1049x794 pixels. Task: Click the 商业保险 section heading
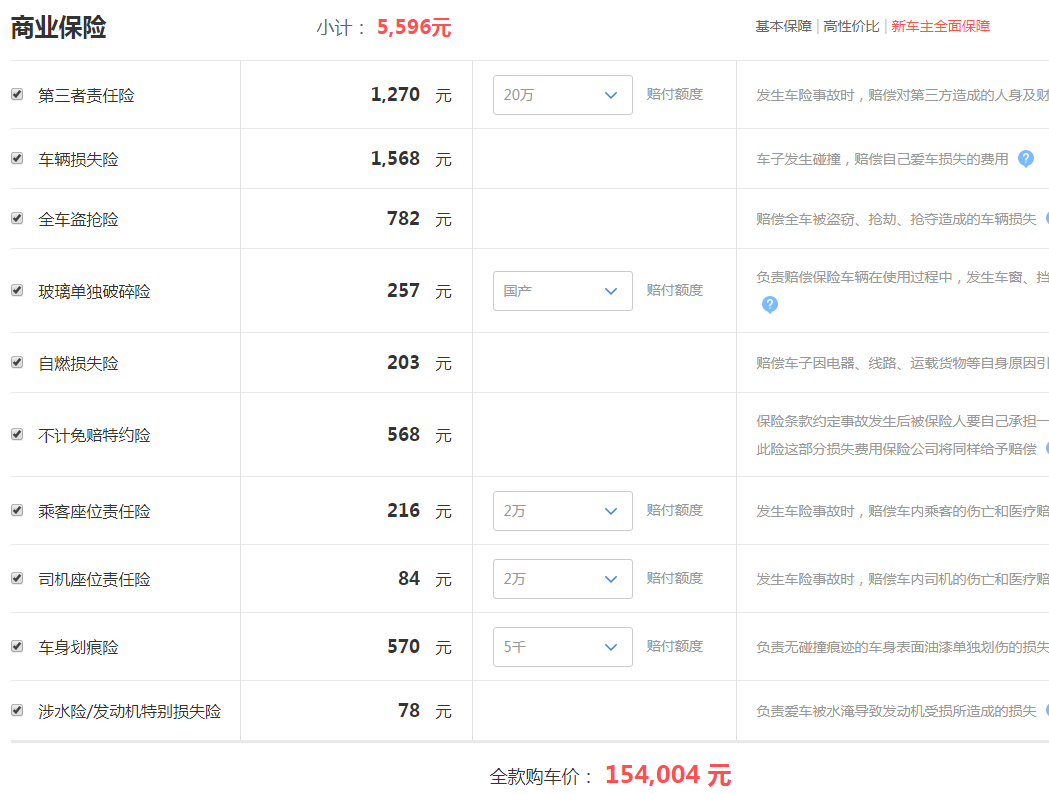point(58,27)
